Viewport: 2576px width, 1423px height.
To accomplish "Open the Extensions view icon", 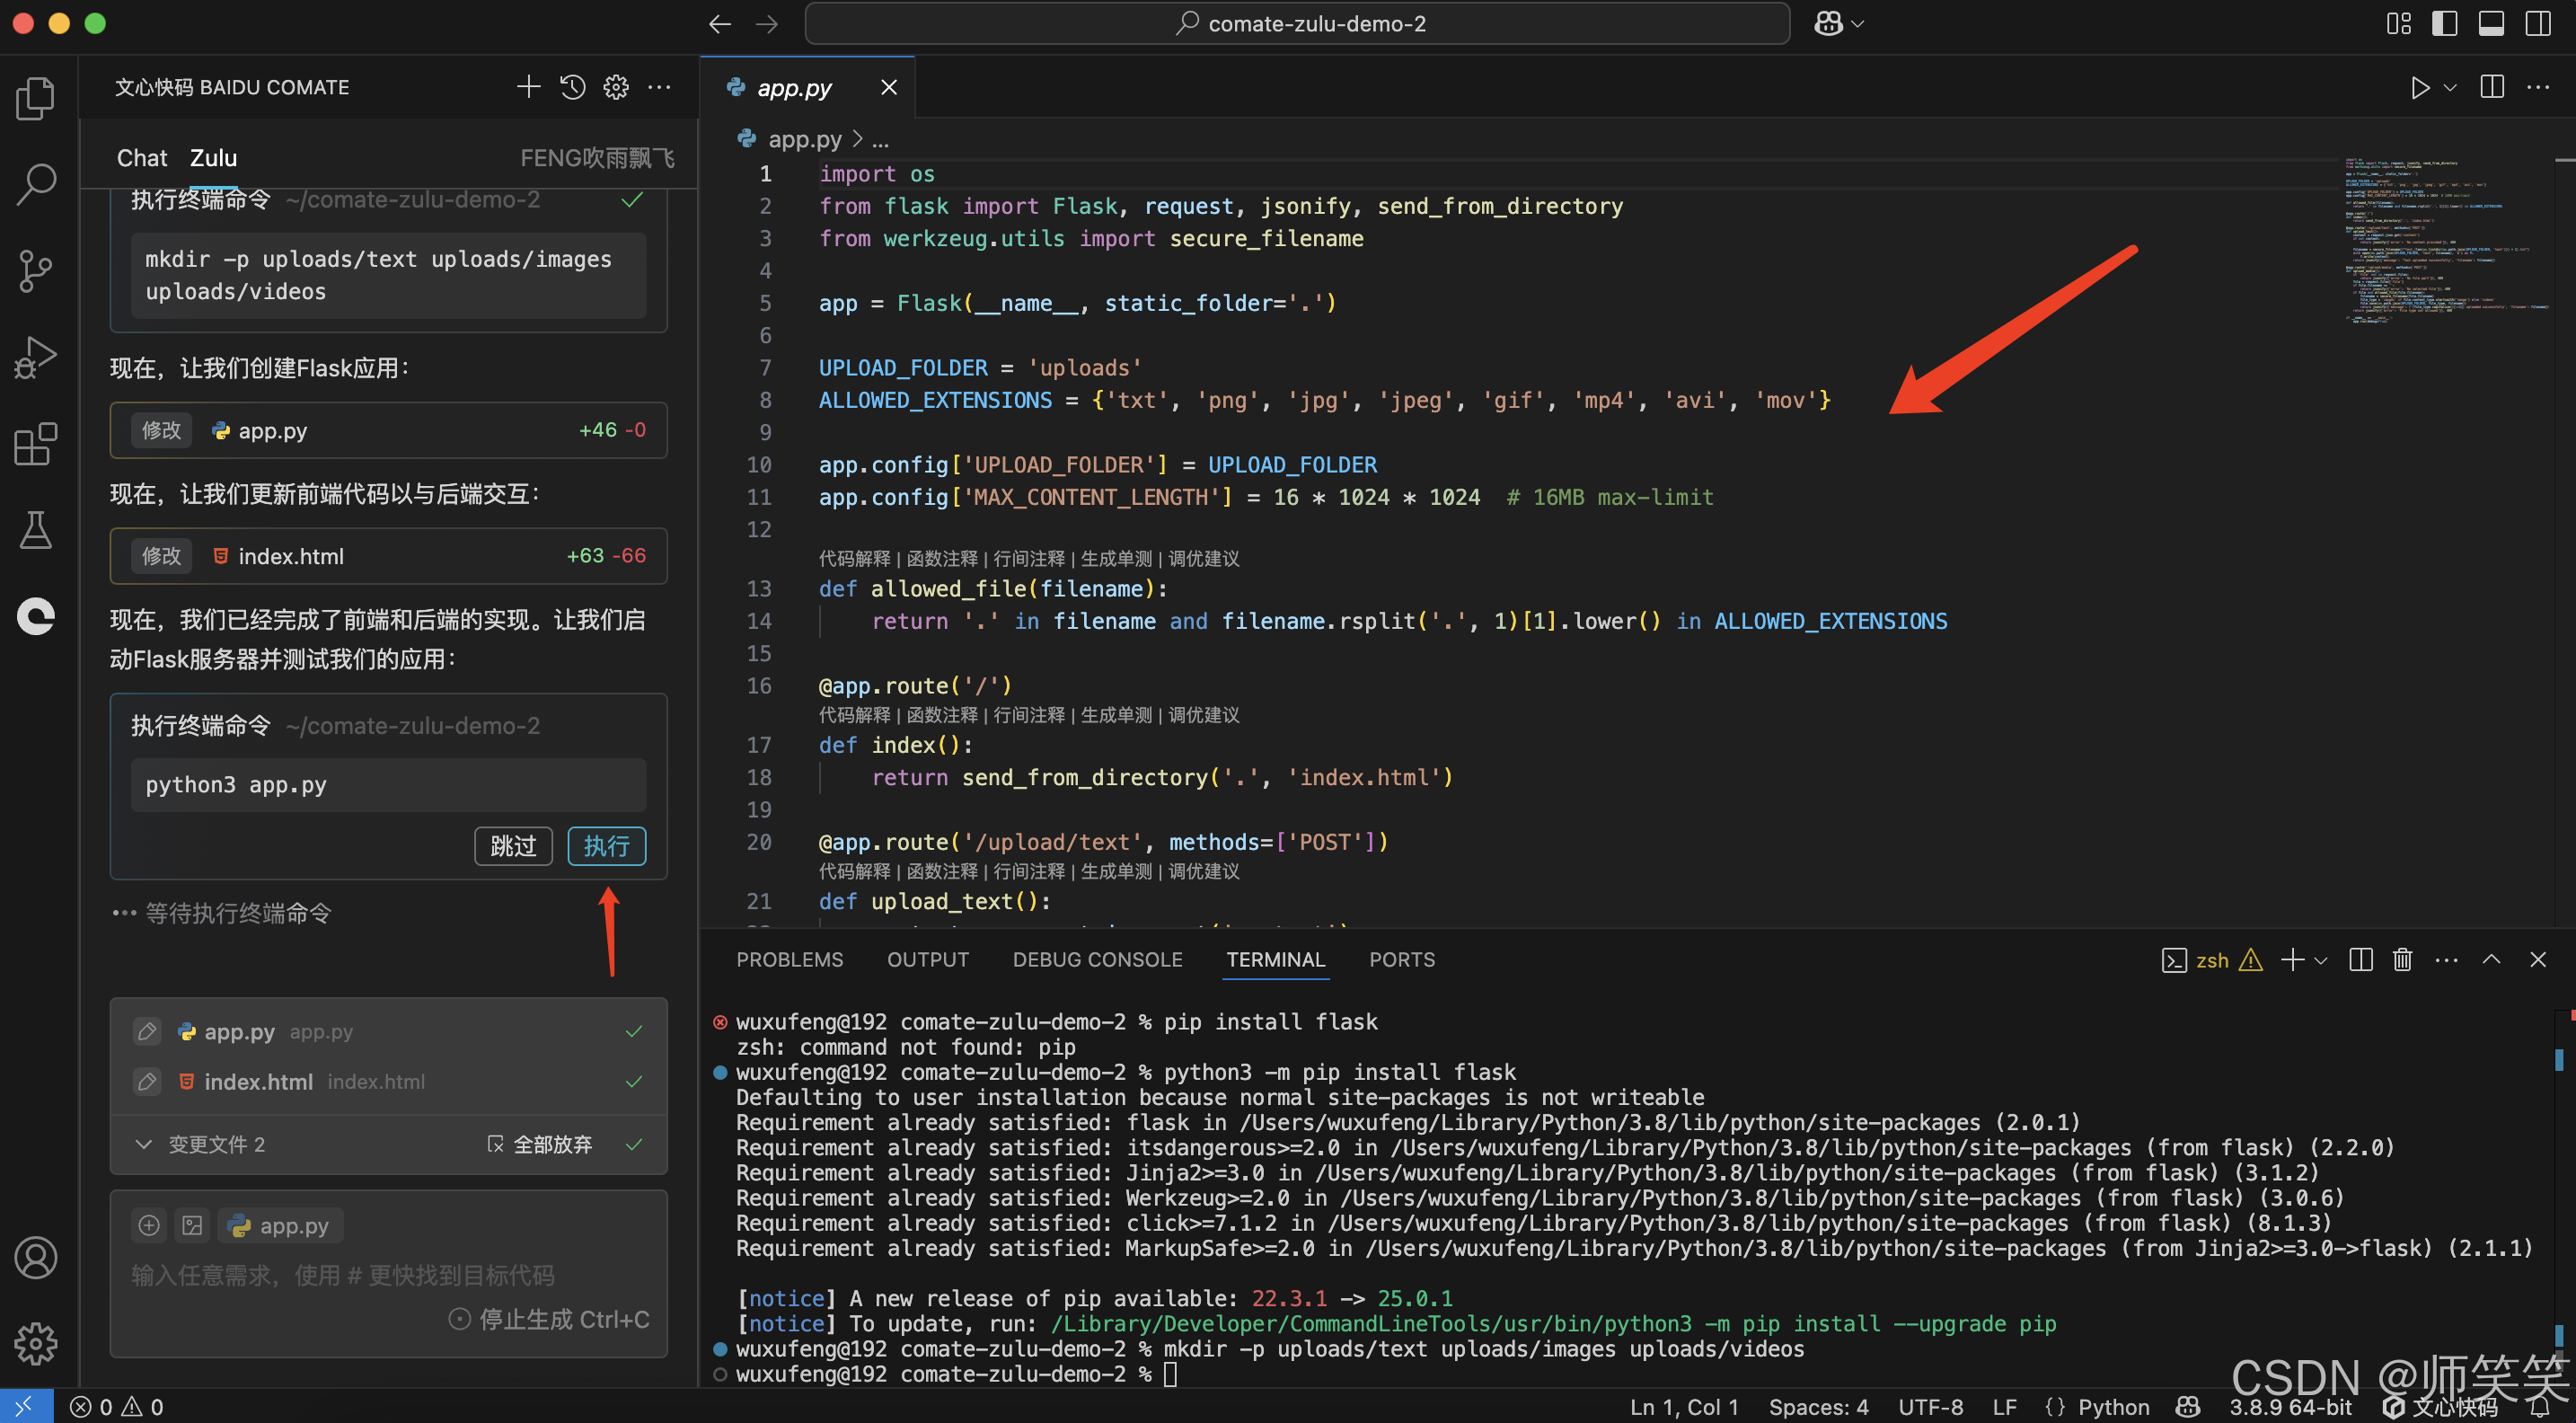I will [x=36, y=444].
